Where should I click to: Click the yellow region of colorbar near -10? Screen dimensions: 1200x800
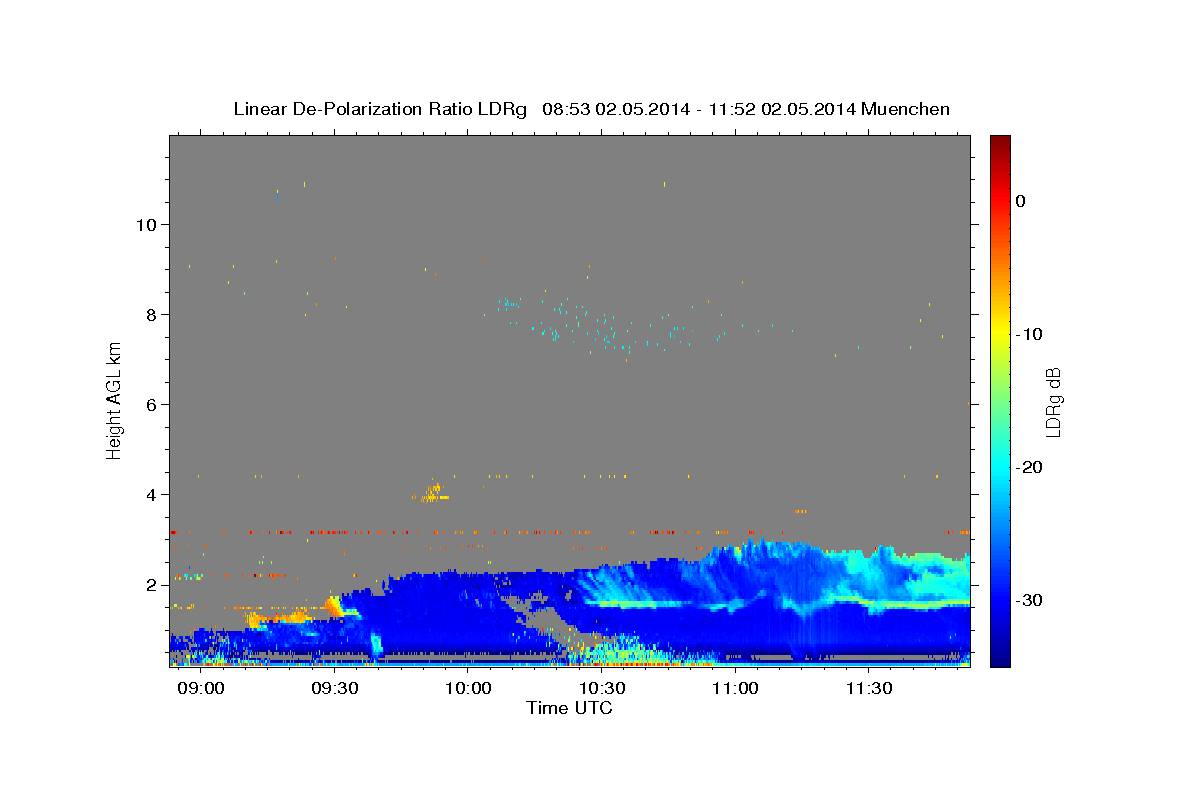point(999,334)
